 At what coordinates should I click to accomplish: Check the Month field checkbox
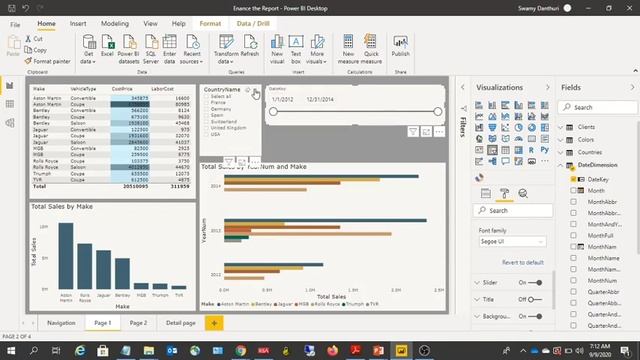point(573,191)
